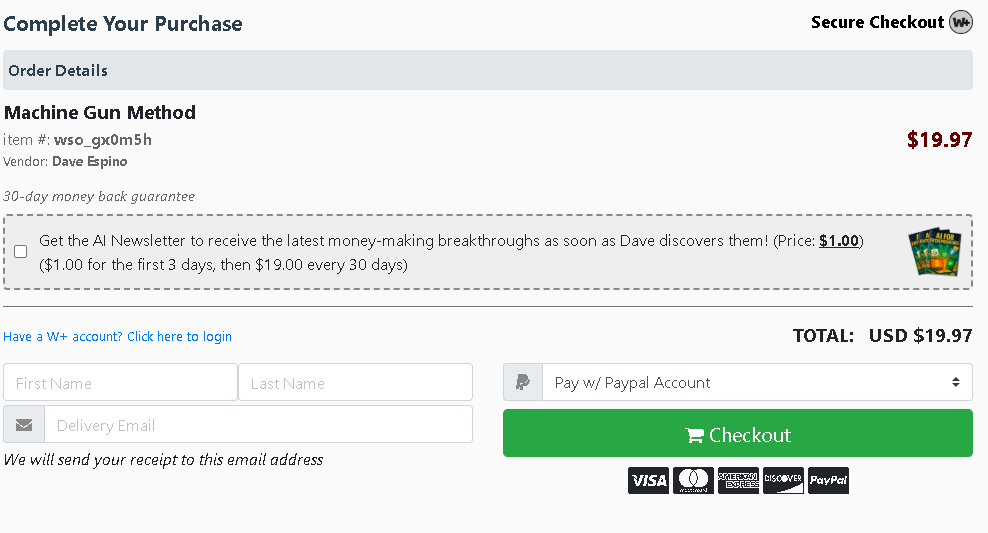This screenshot has width=988, height=533.
Task: Focus the First Name field
Action: [x=120, y=383]
